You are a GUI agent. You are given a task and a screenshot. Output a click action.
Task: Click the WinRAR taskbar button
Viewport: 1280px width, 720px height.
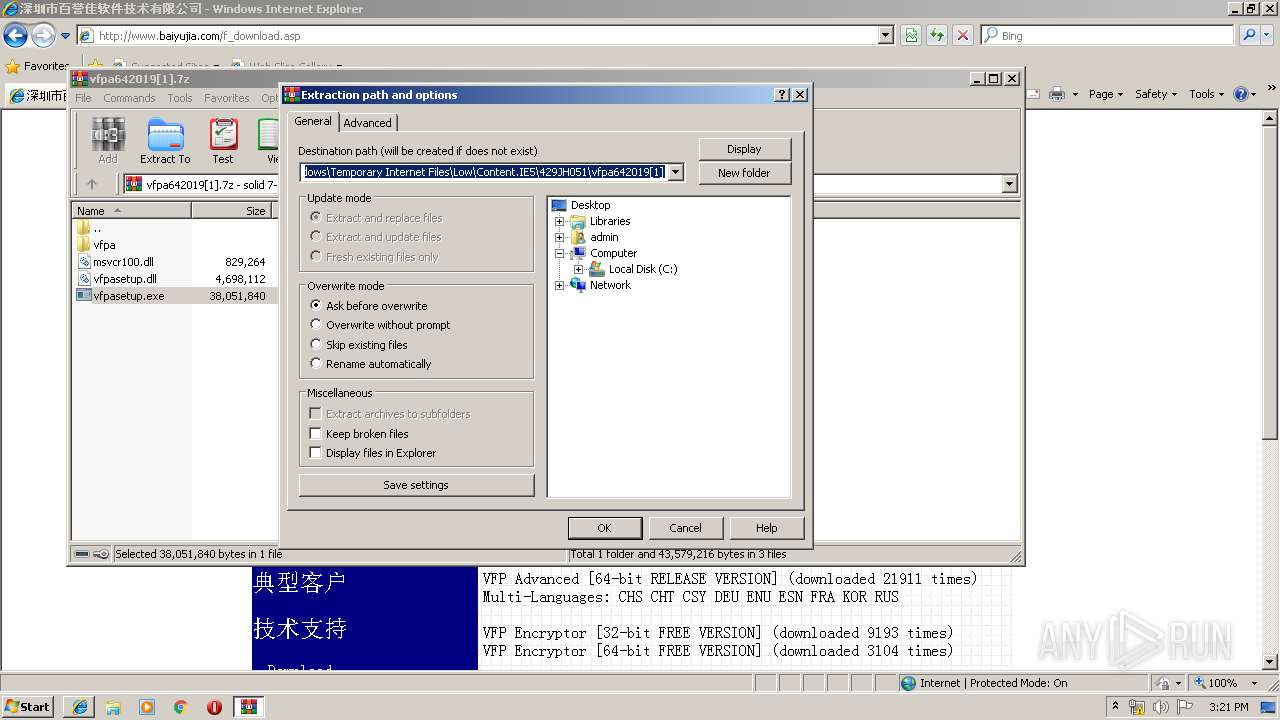click(x=249, y=707)
